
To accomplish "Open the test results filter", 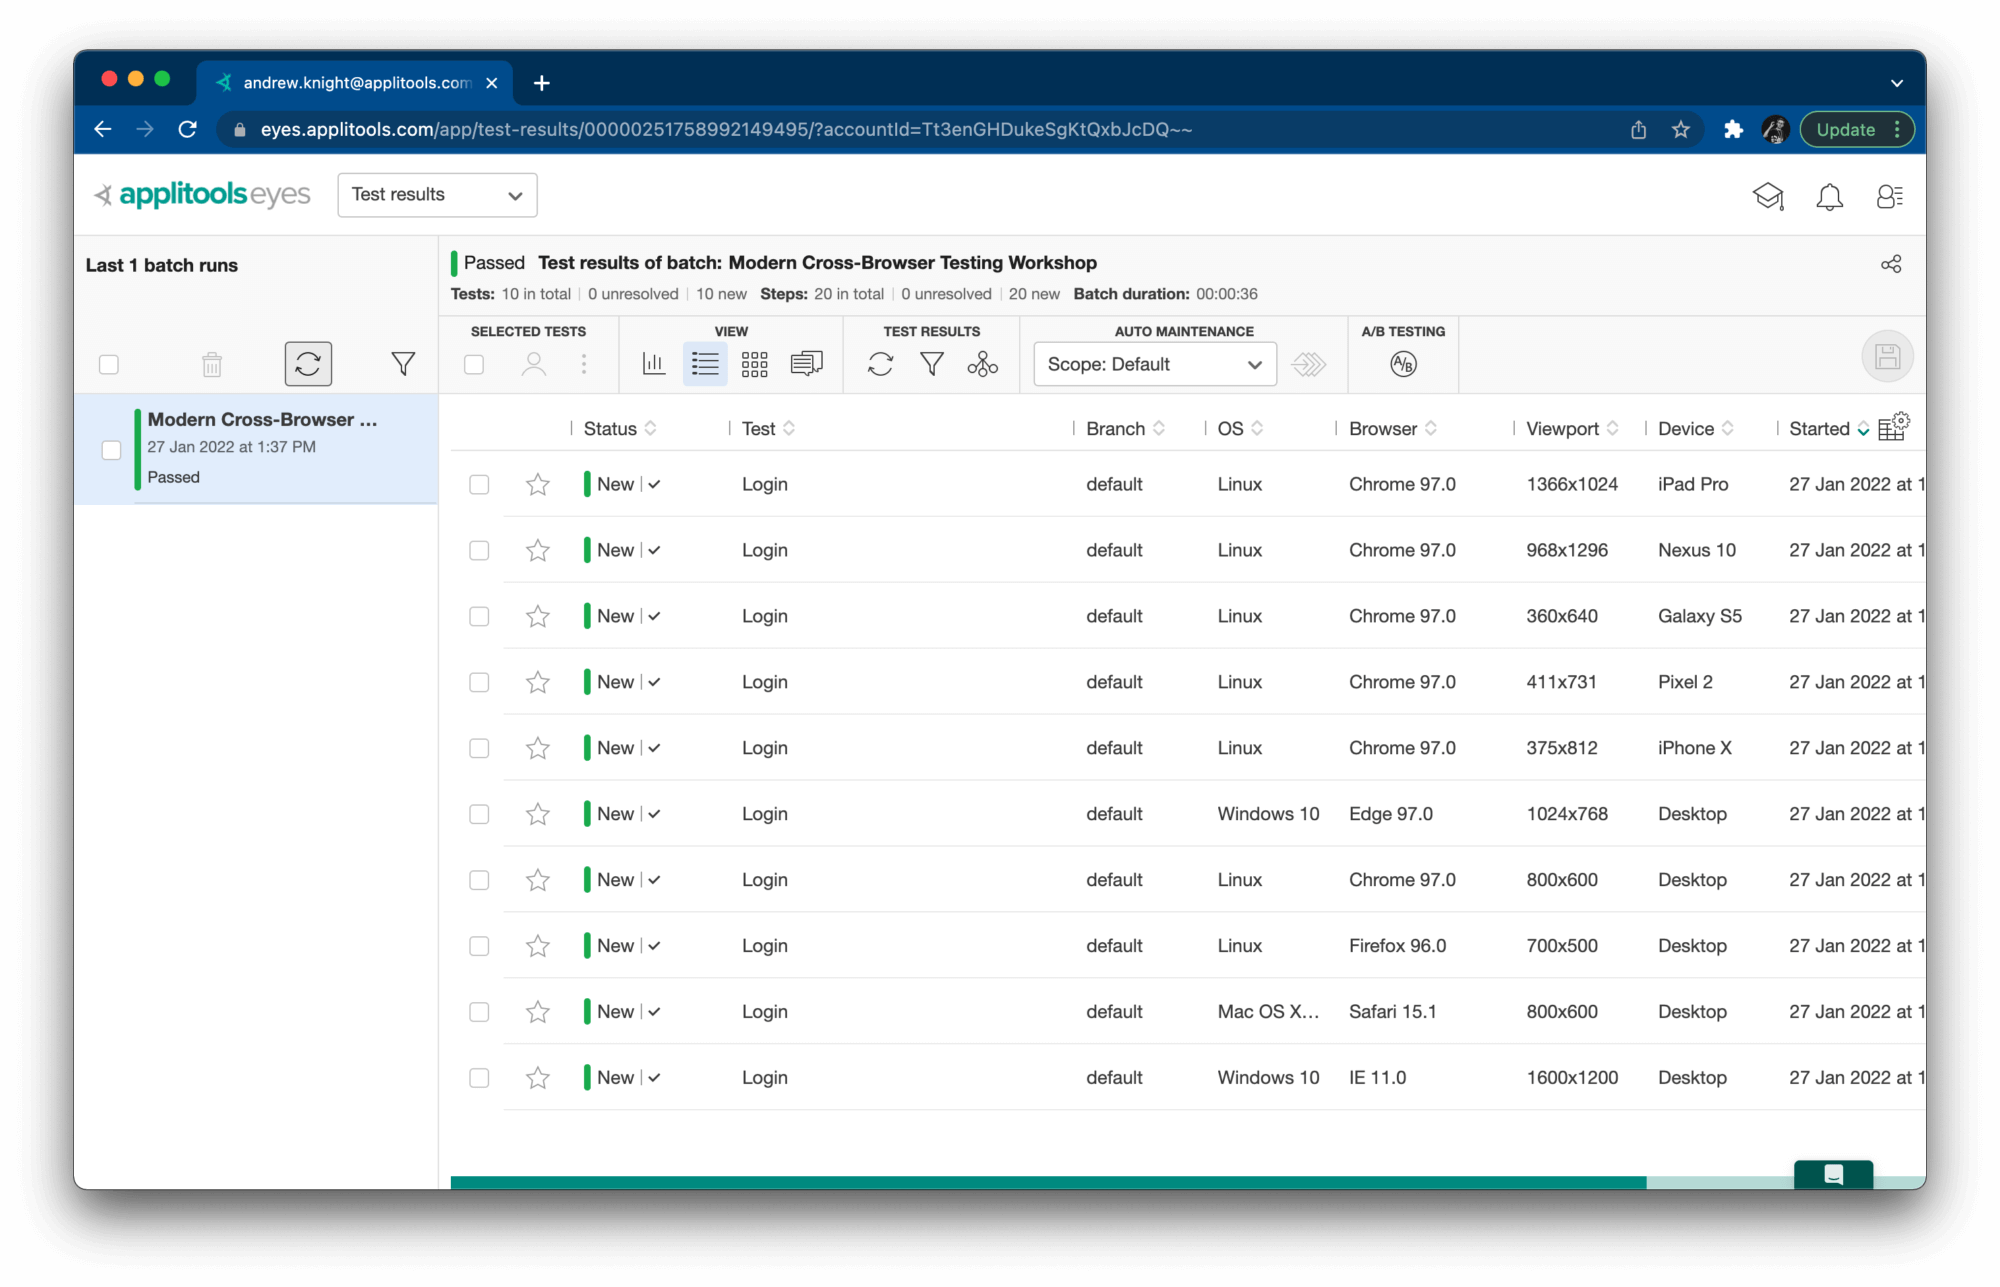I will 932,364.
